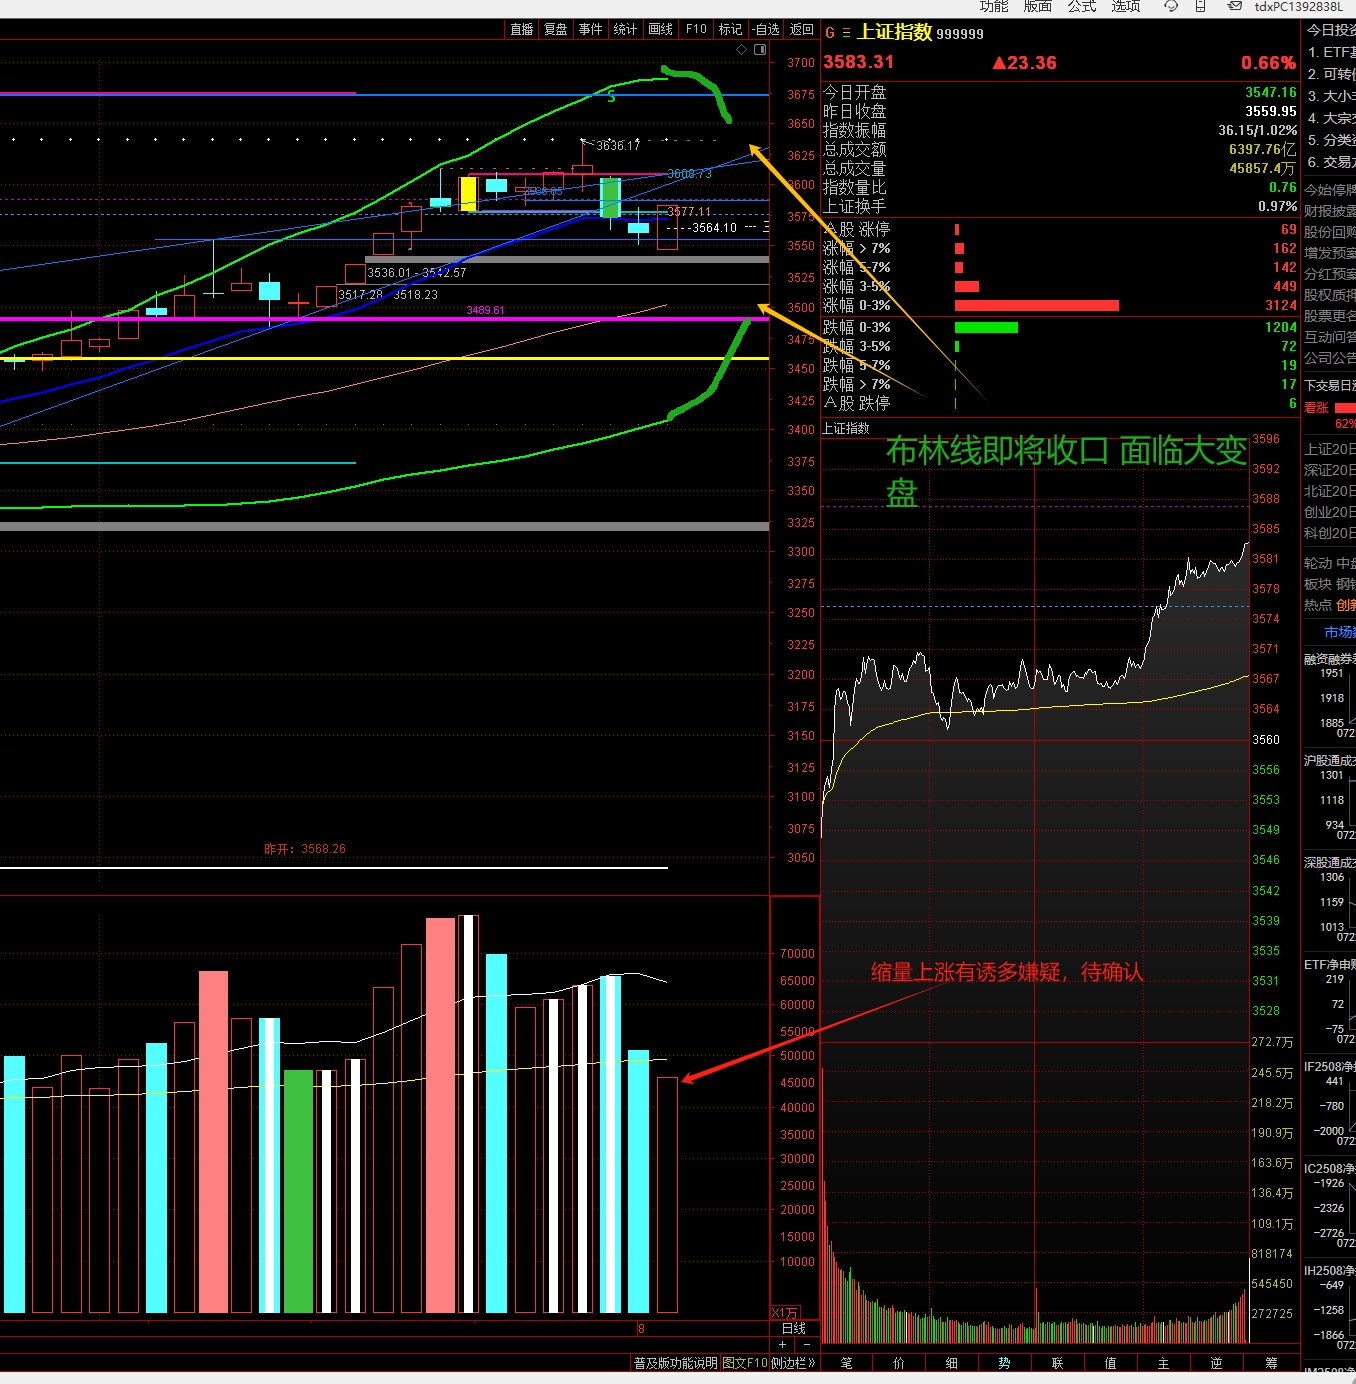Open 分红预案 in the sidebar

coord(1330,274)
